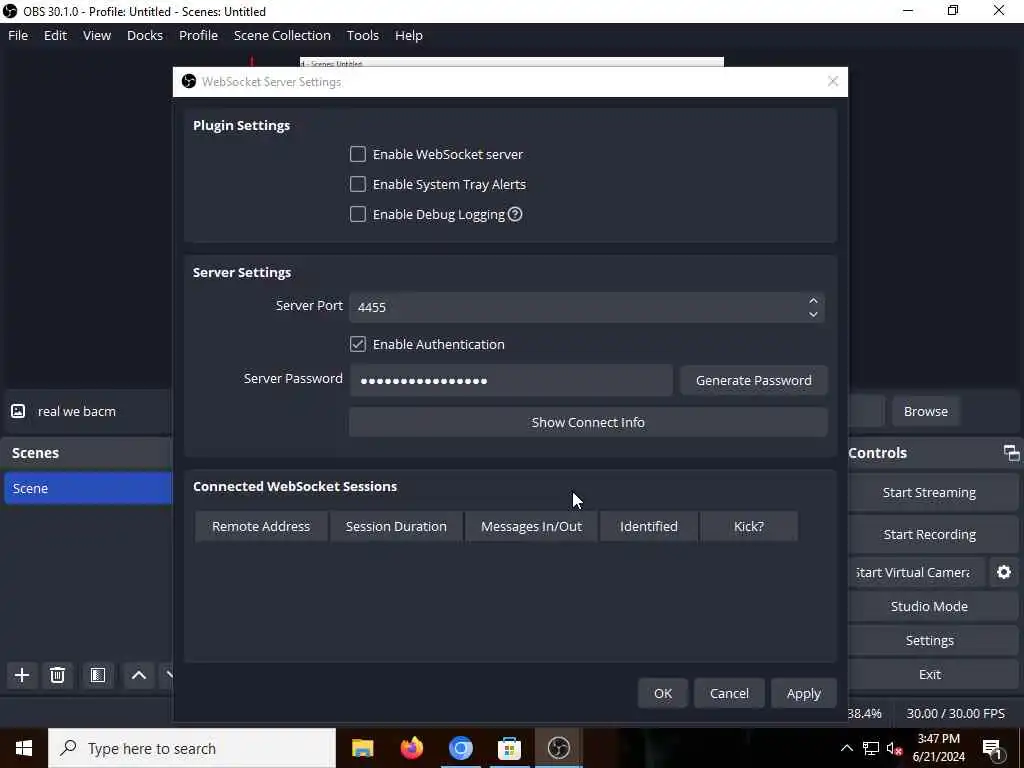Click the Server Port field

pos(586,308)
